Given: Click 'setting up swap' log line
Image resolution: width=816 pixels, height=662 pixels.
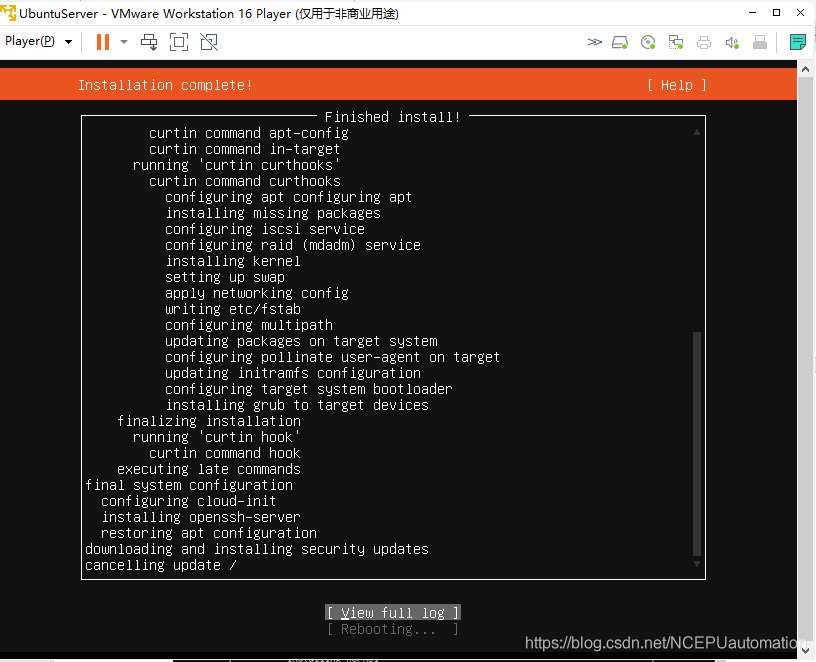Looking at the screenshot, I should point(225,277).
